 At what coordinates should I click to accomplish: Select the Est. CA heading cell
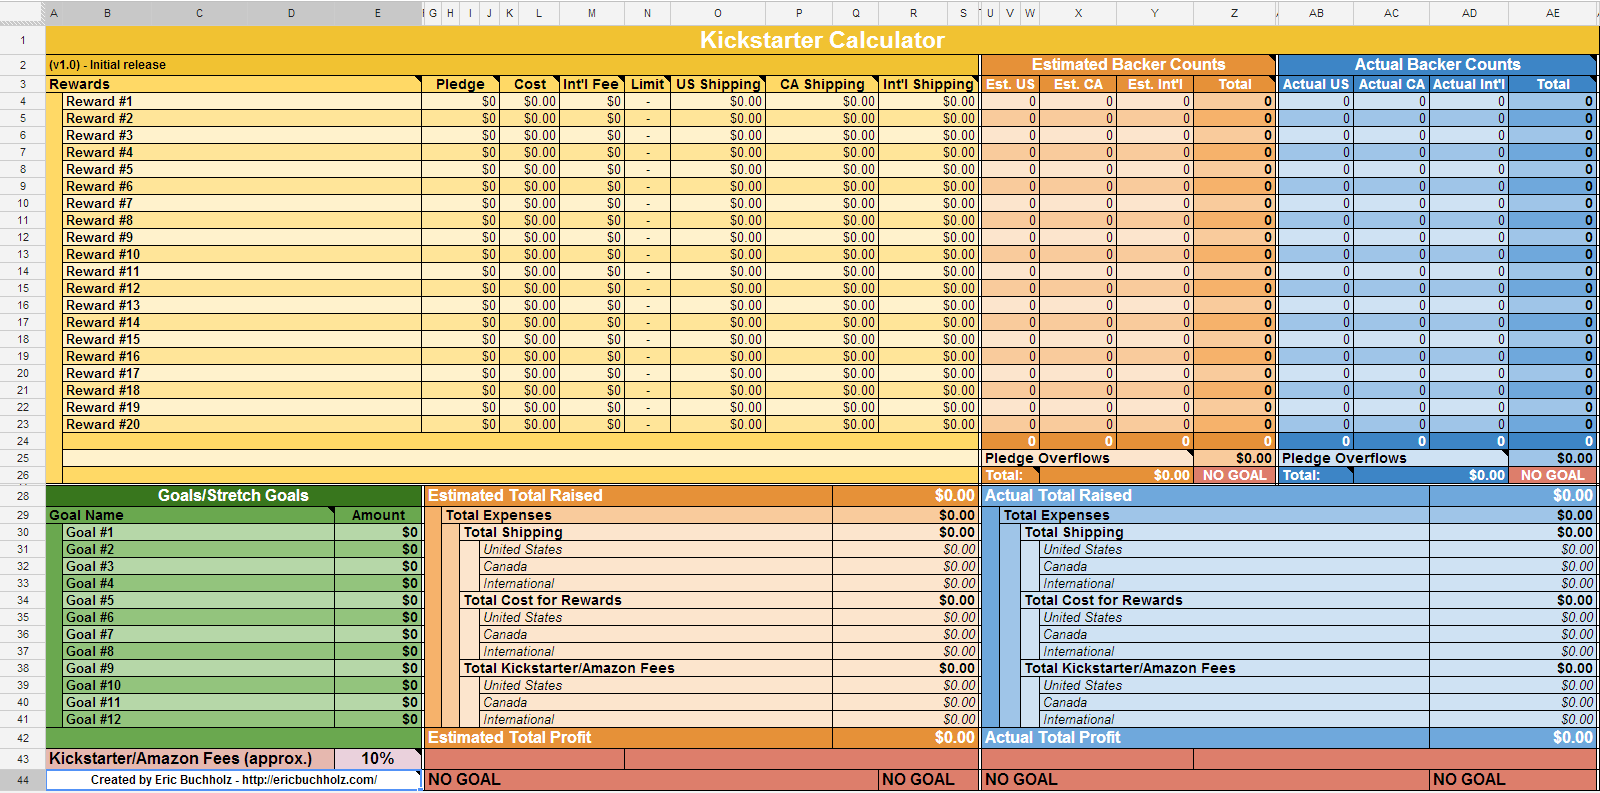point(1078,85)
